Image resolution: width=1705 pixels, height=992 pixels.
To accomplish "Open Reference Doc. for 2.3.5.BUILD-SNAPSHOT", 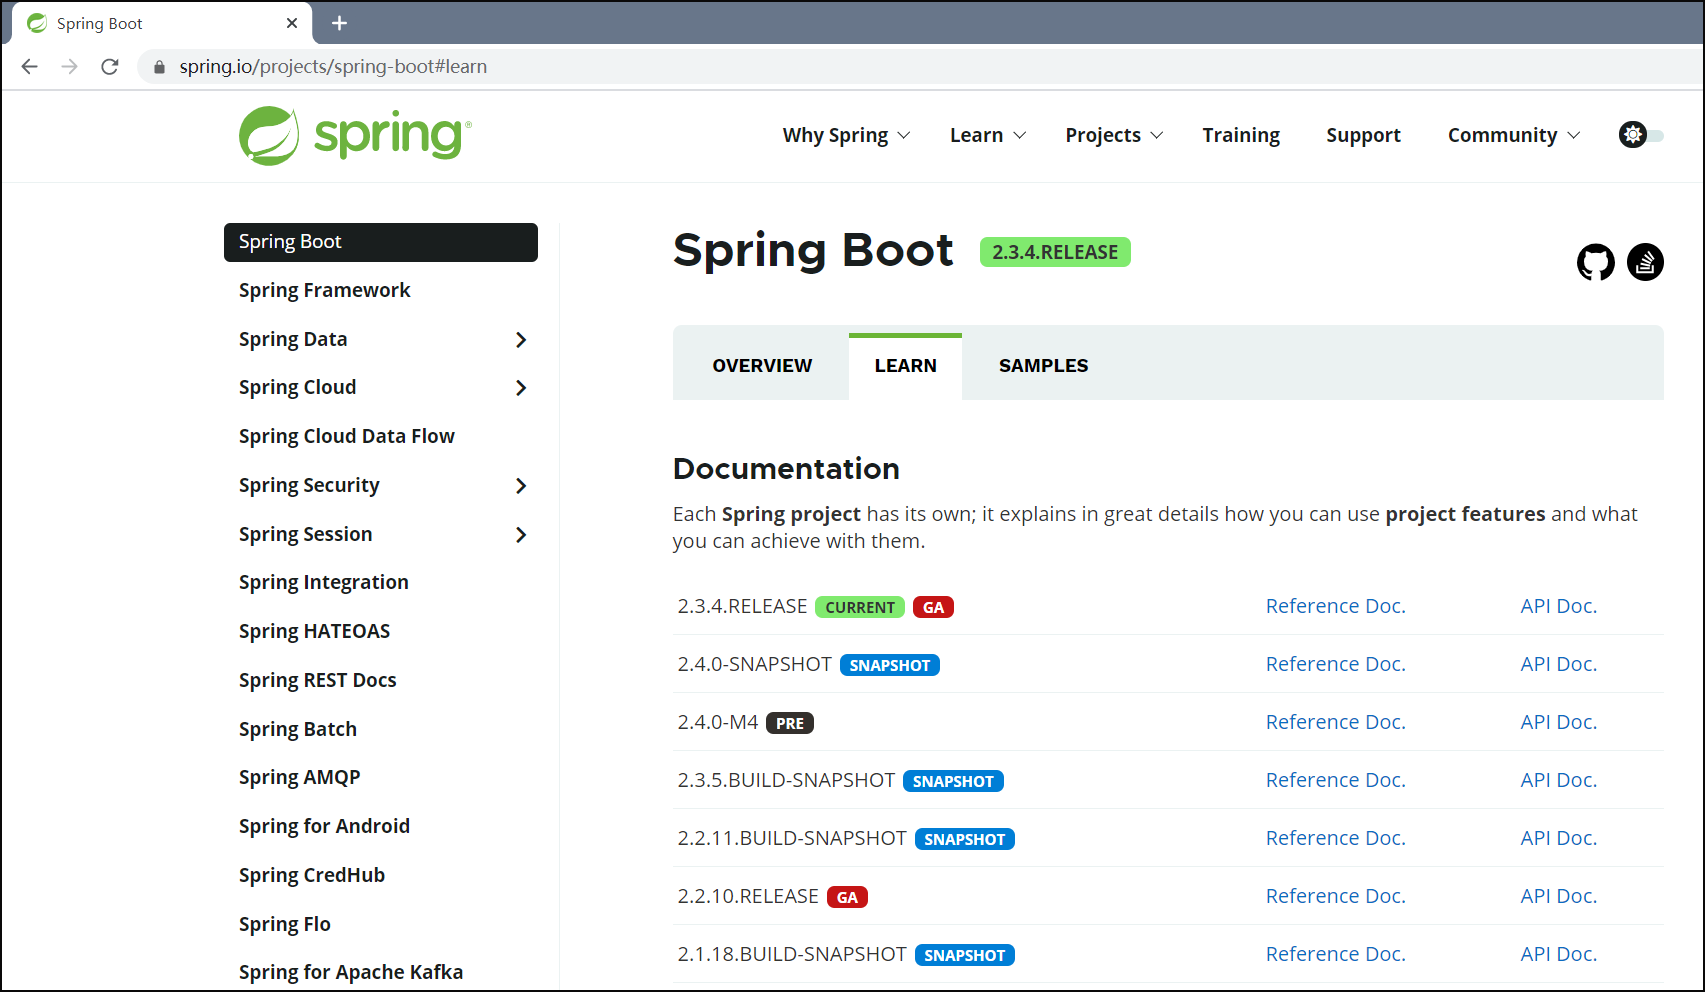I will tap(1336, 780).
